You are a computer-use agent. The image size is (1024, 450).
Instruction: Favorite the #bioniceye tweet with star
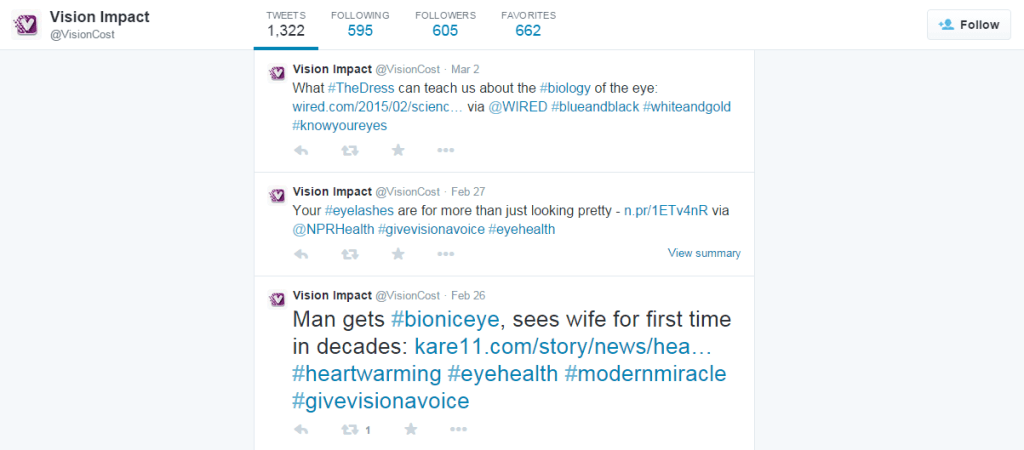pos(411,429)
